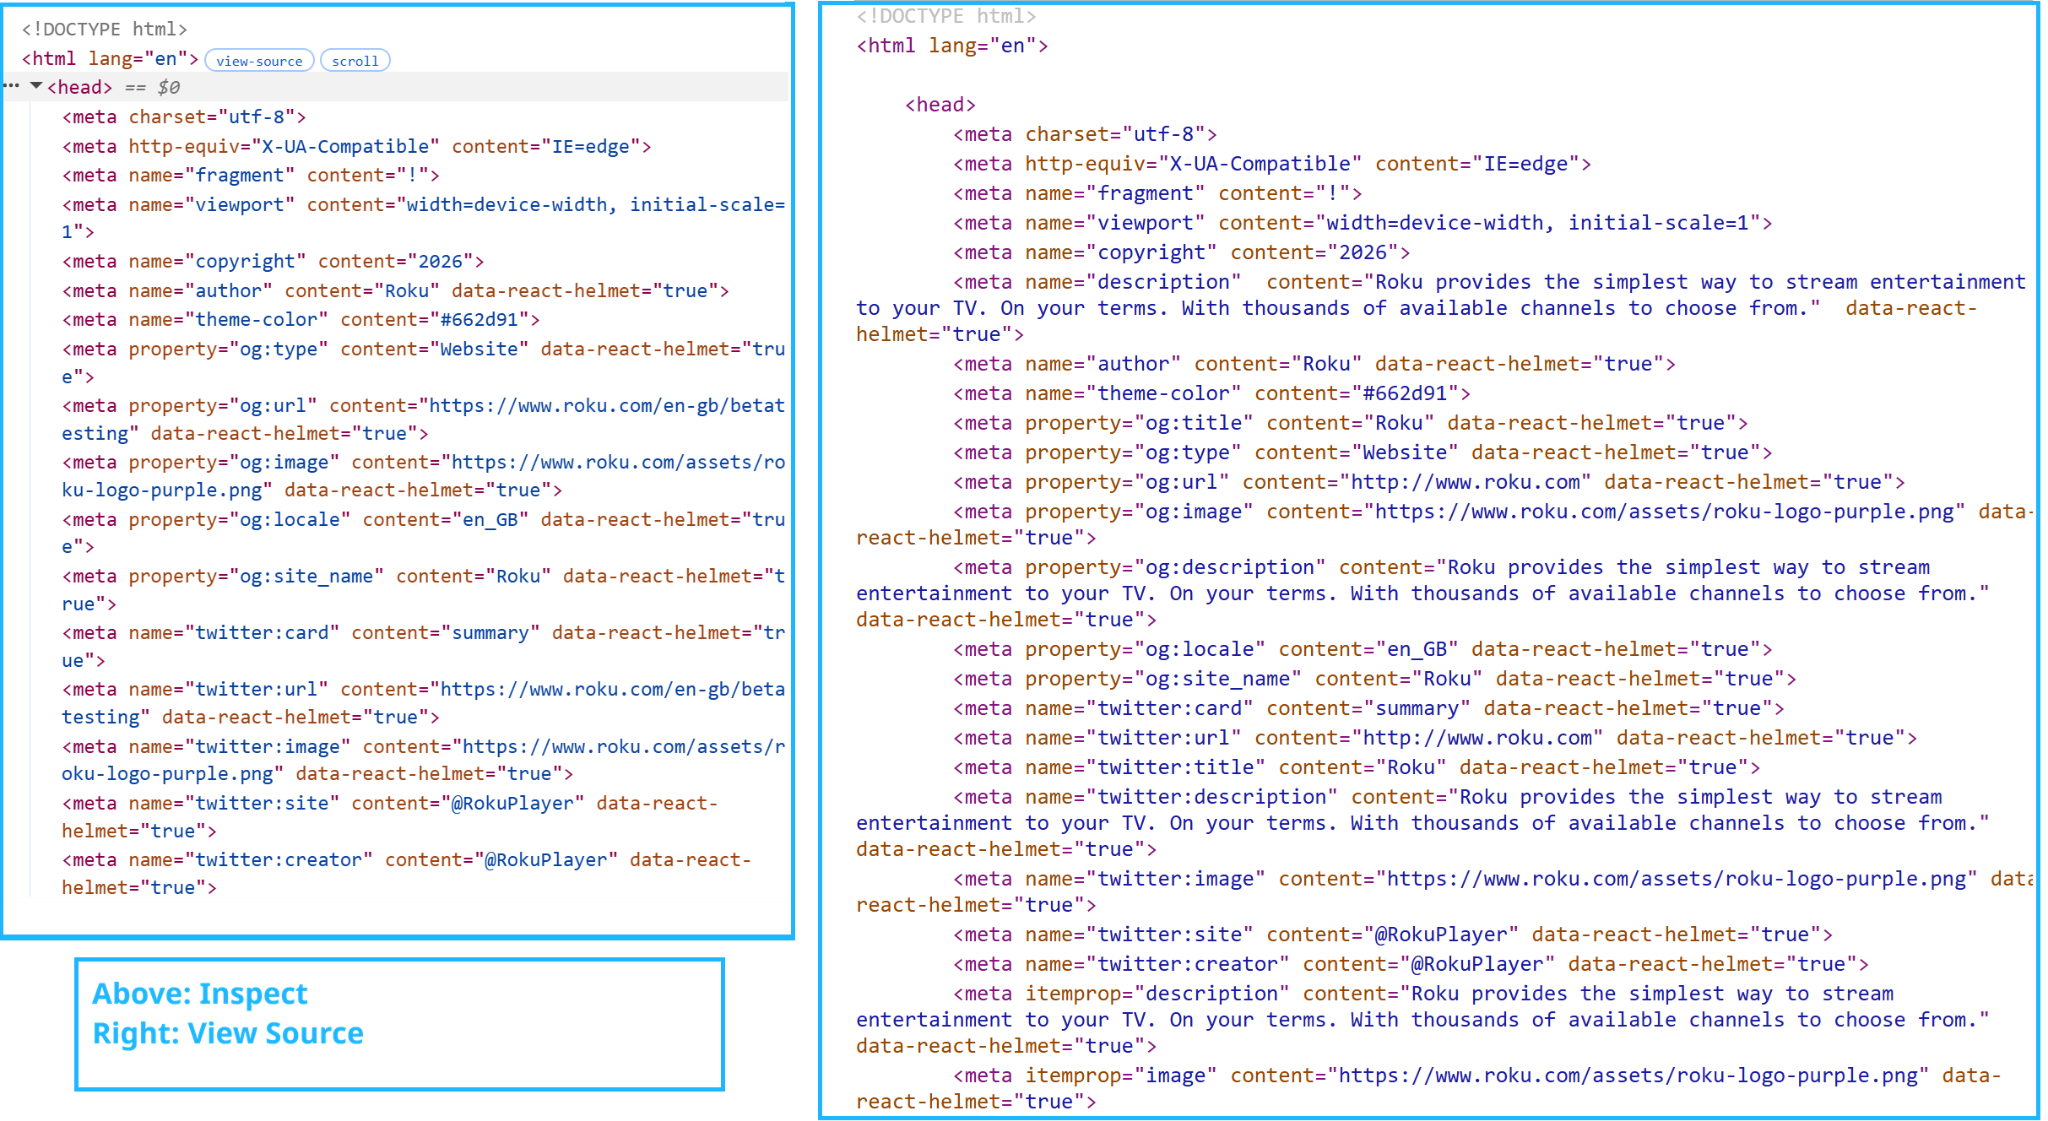Image resolution: width=2048 pixels, height=1121 pixels.
Task: Click meta og:description line in View Source
Action: (x=1423, y=593)
